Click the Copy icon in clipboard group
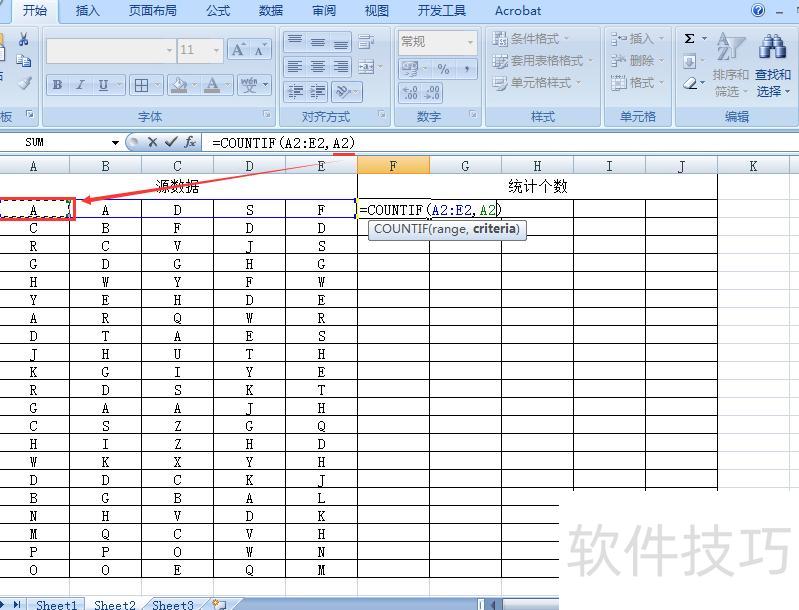The image size is (799, 610). pyautogui.click(x=23, y=61)
